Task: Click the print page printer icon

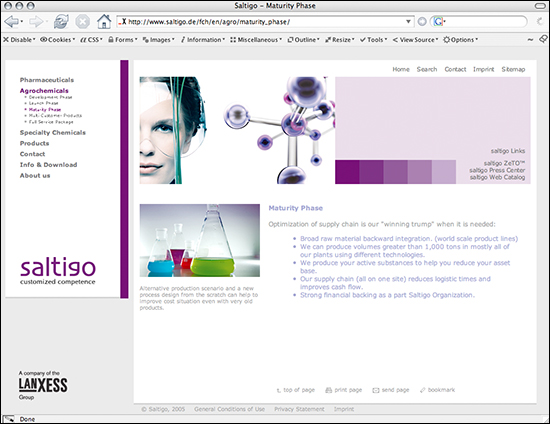Action: tap(328, 390)
